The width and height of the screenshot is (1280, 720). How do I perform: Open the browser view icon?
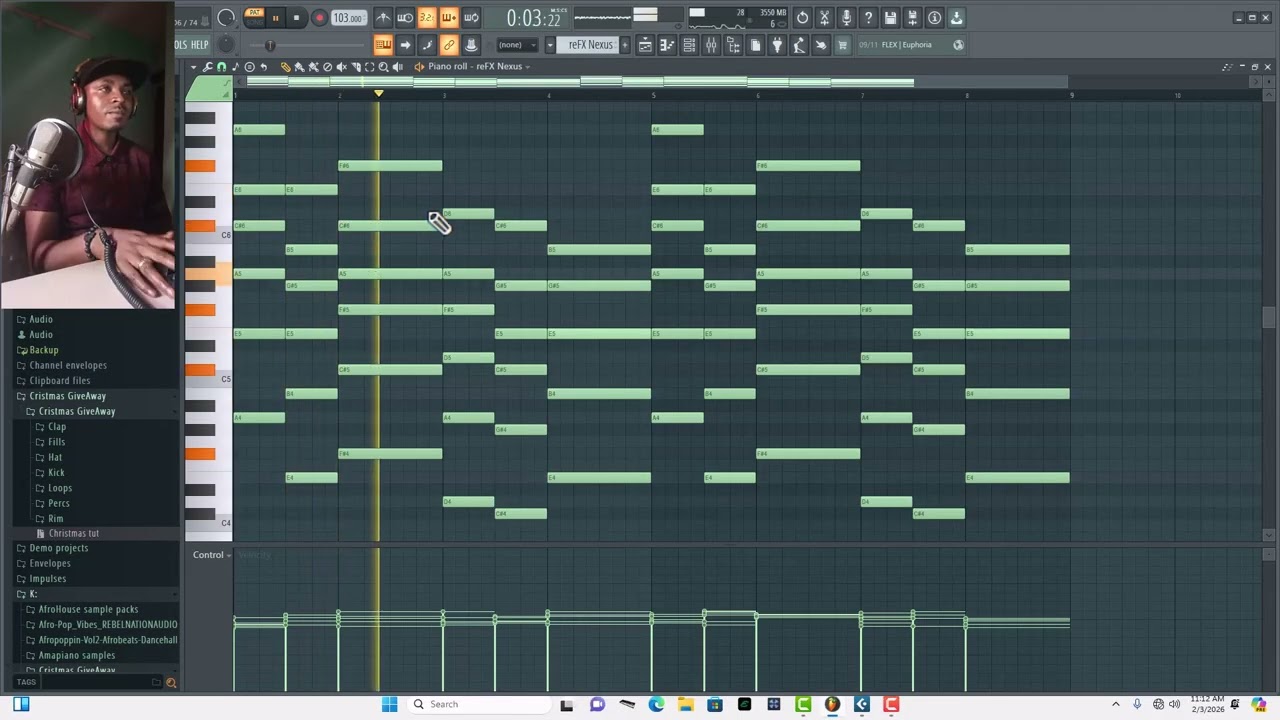[733, 45]
